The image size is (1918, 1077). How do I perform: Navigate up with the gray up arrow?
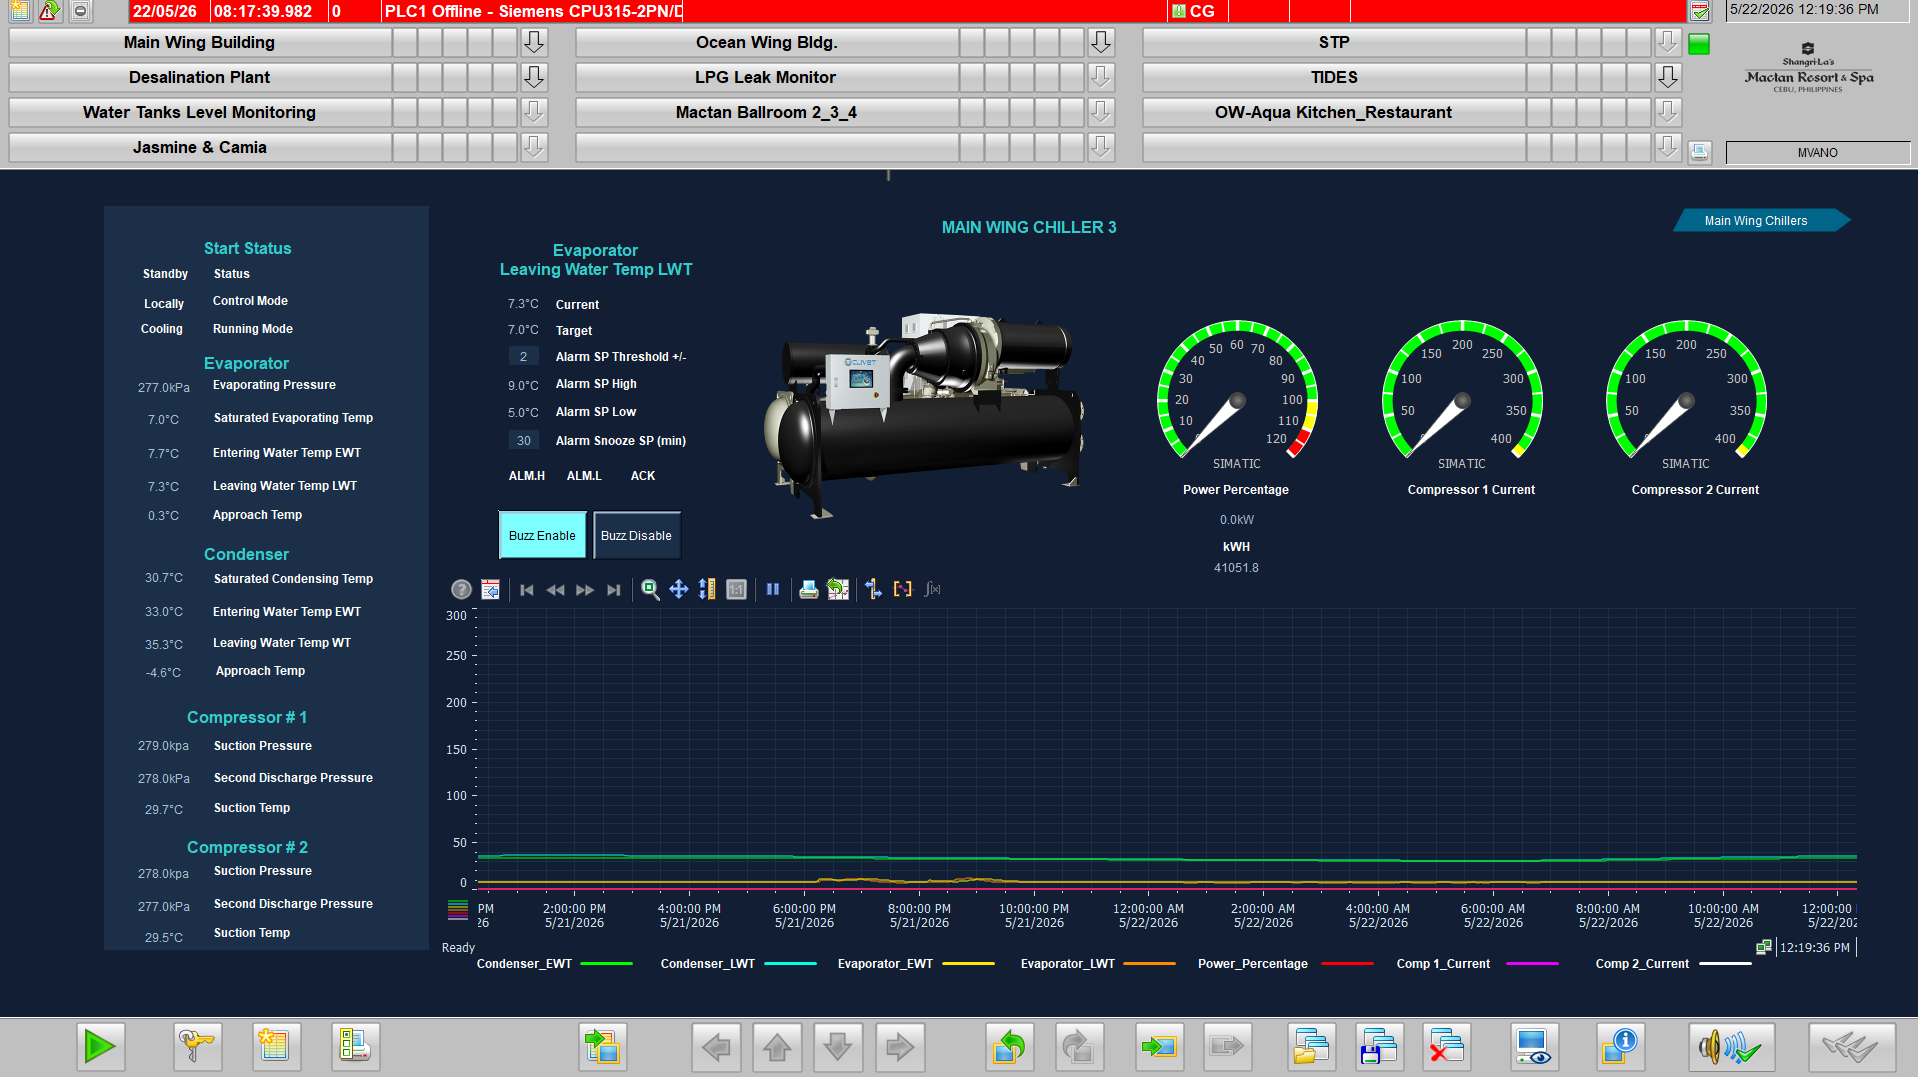[778, 1047]
